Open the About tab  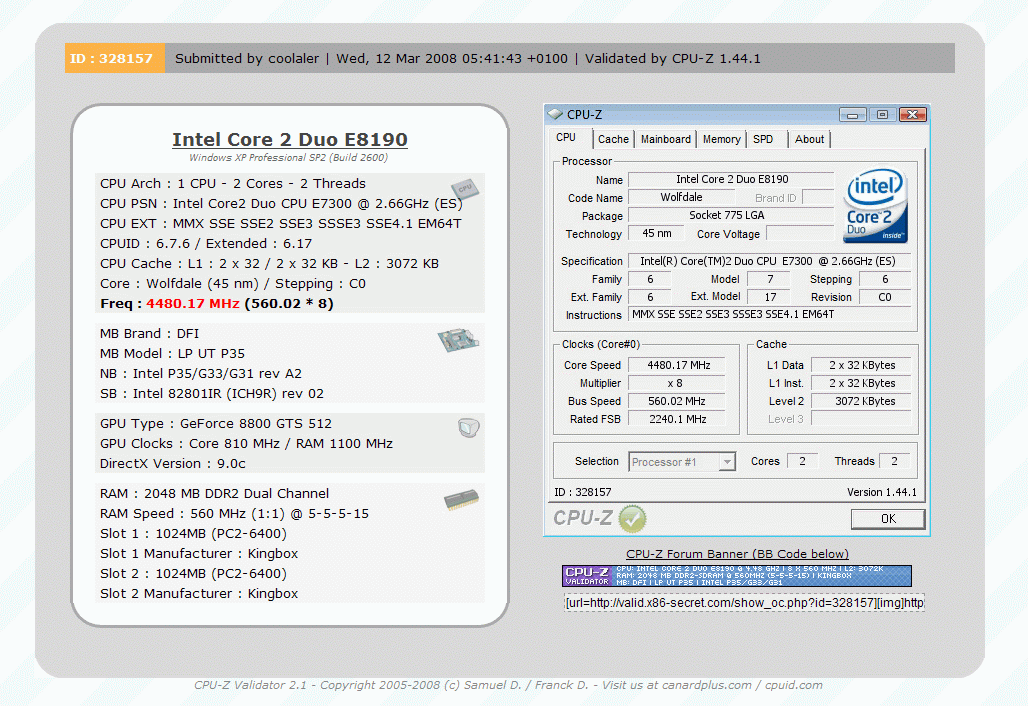coord(809,139)
